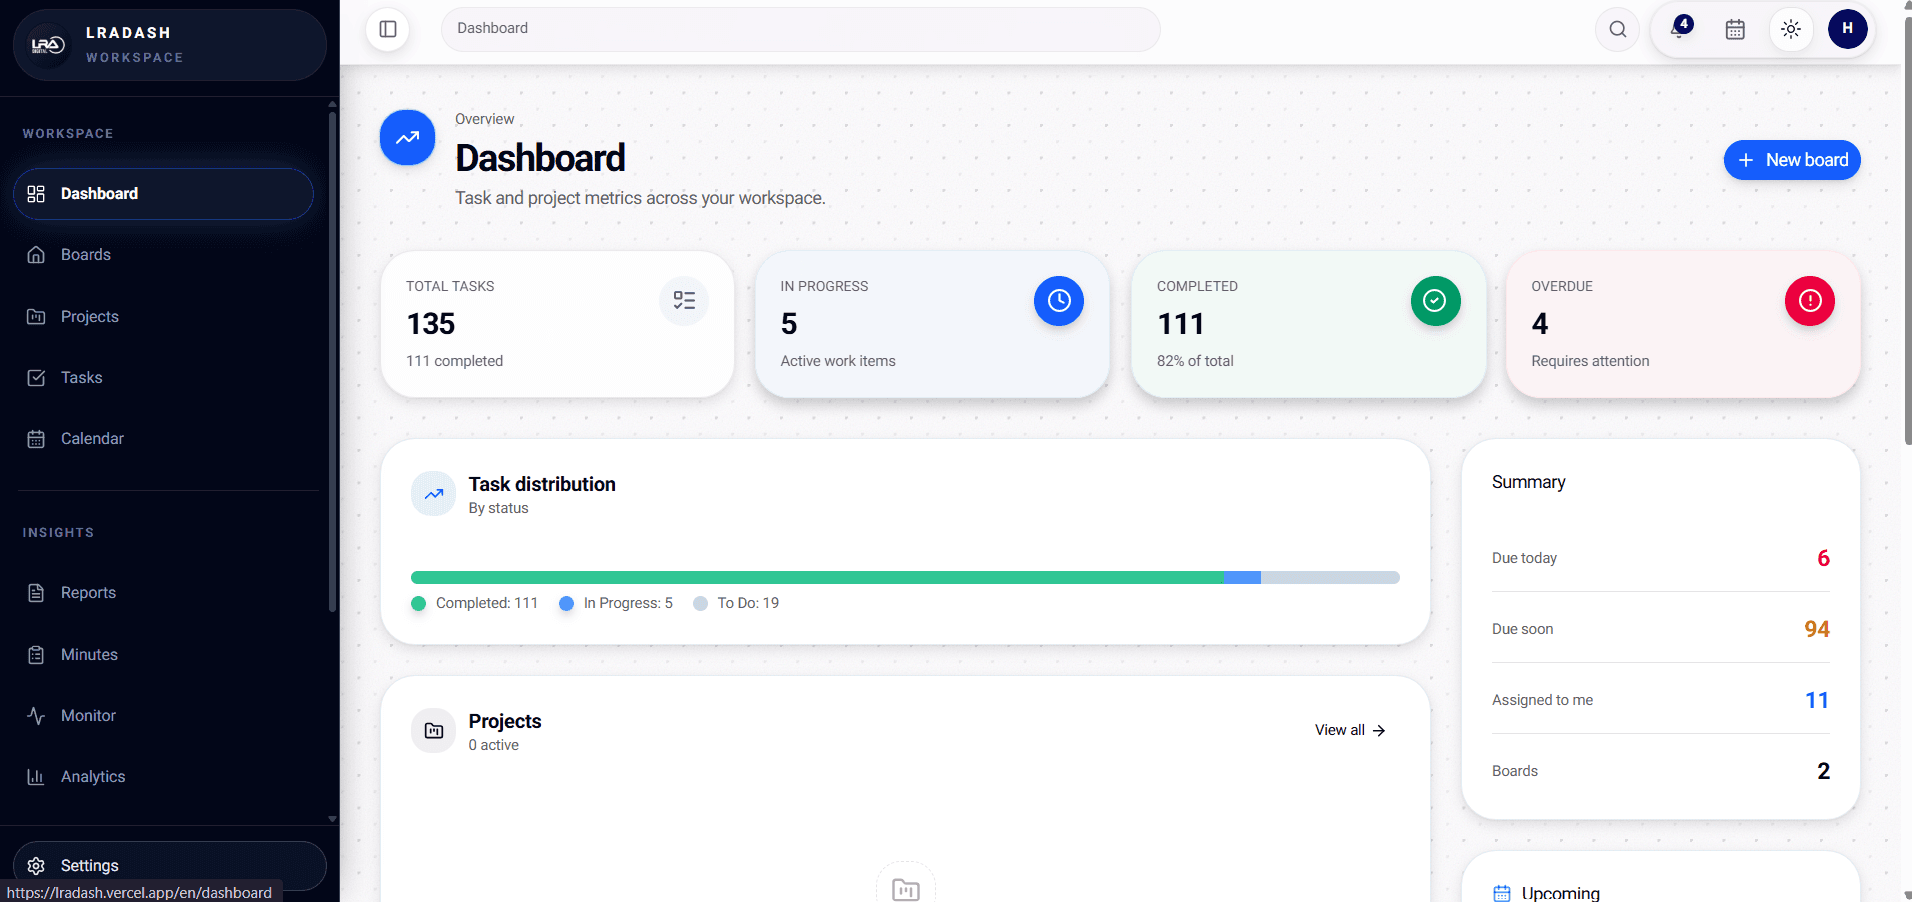The image size is (1912, 902).
Task: Click the blue trending-up icon beside Dashboard title
Action: [407, 138]
